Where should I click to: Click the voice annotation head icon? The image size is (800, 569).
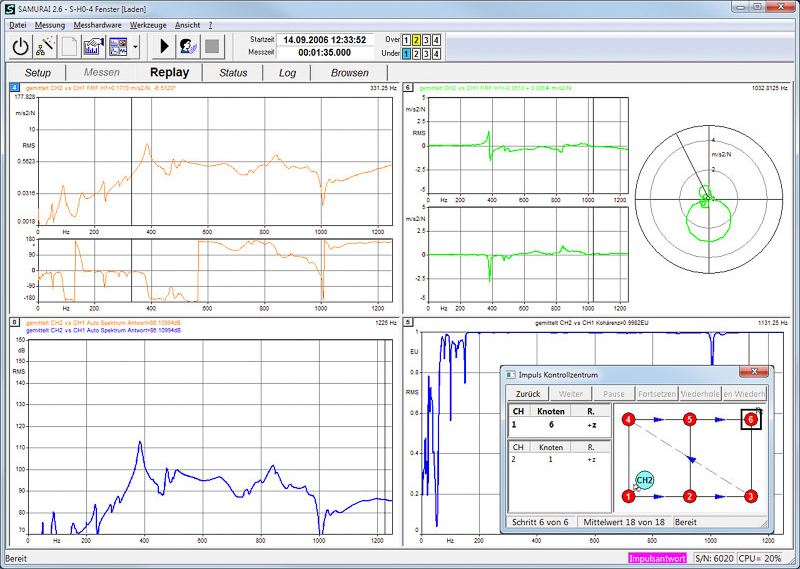coord(188,45)
